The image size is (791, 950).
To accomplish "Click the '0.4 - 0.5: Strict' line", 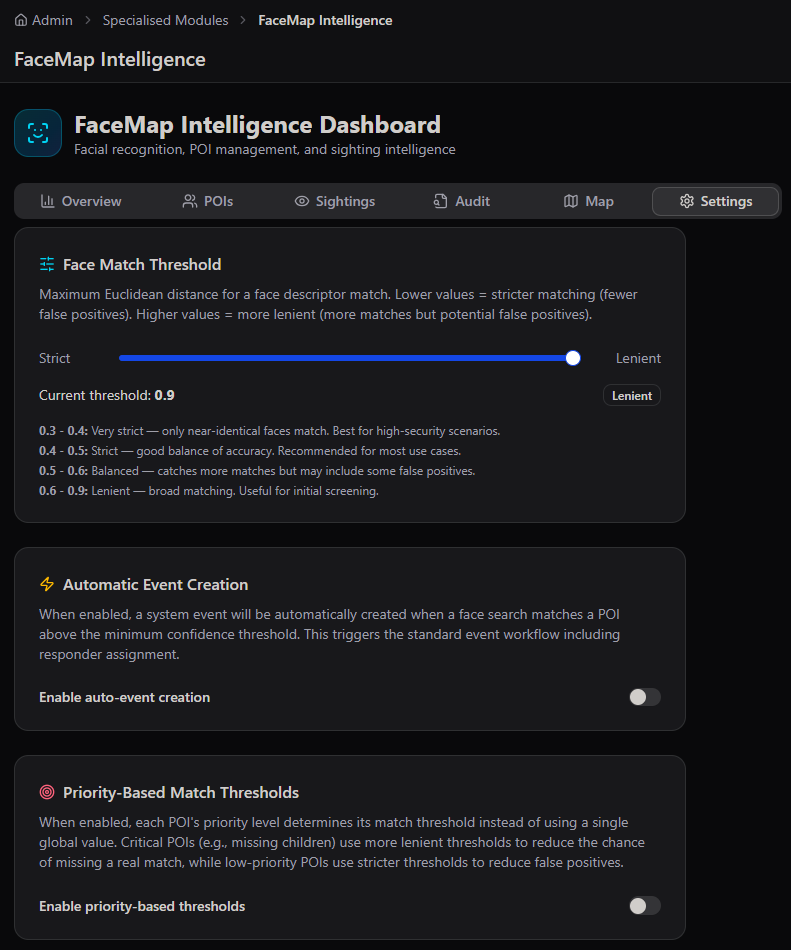I will point(250,451).
